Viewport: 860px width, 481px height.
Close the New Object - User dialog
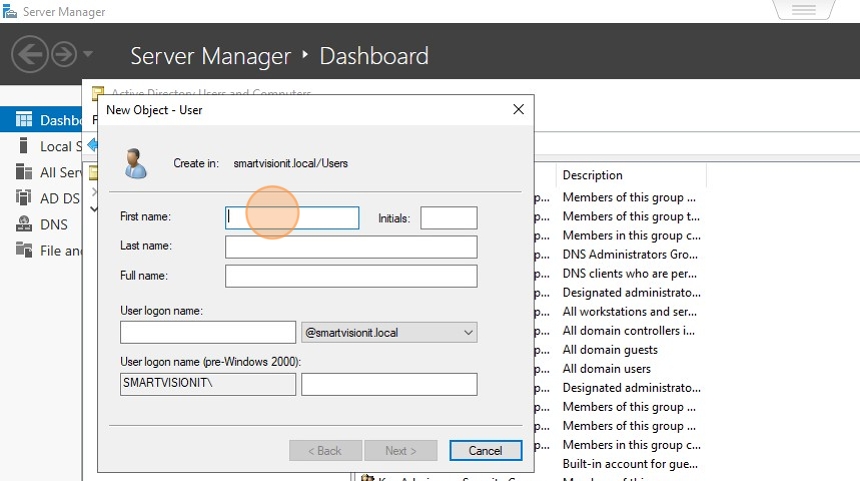518,109
